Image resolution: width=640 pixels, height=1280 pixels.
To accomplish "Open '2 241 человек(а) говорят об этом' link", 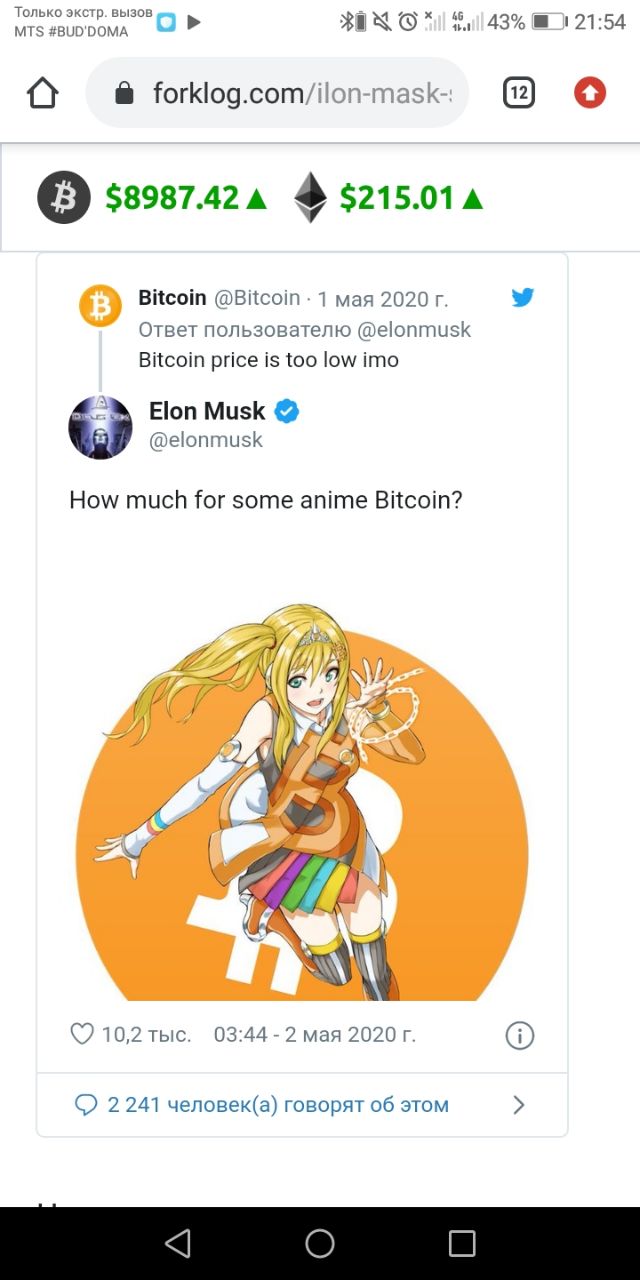I will [278, 1105].
